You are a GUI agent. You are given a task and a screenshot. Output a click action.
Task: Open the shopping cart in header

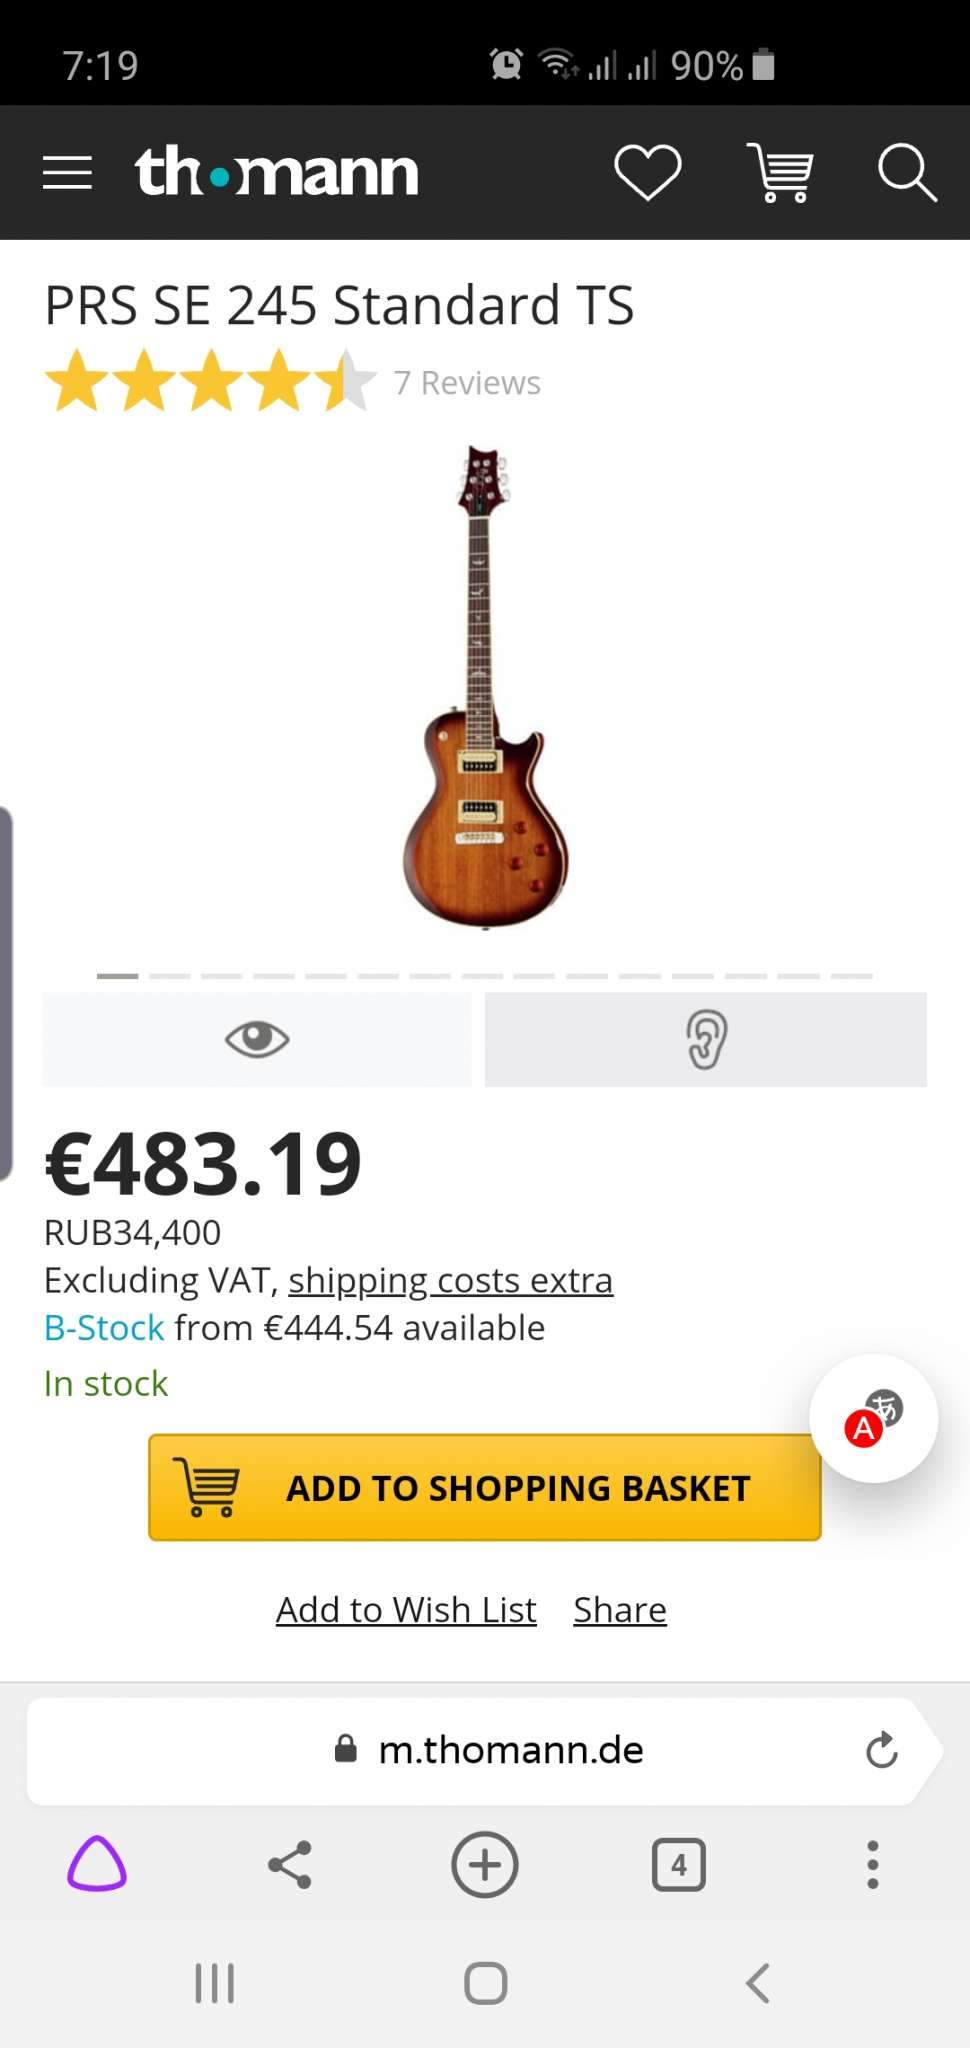(x=780, y=172)
